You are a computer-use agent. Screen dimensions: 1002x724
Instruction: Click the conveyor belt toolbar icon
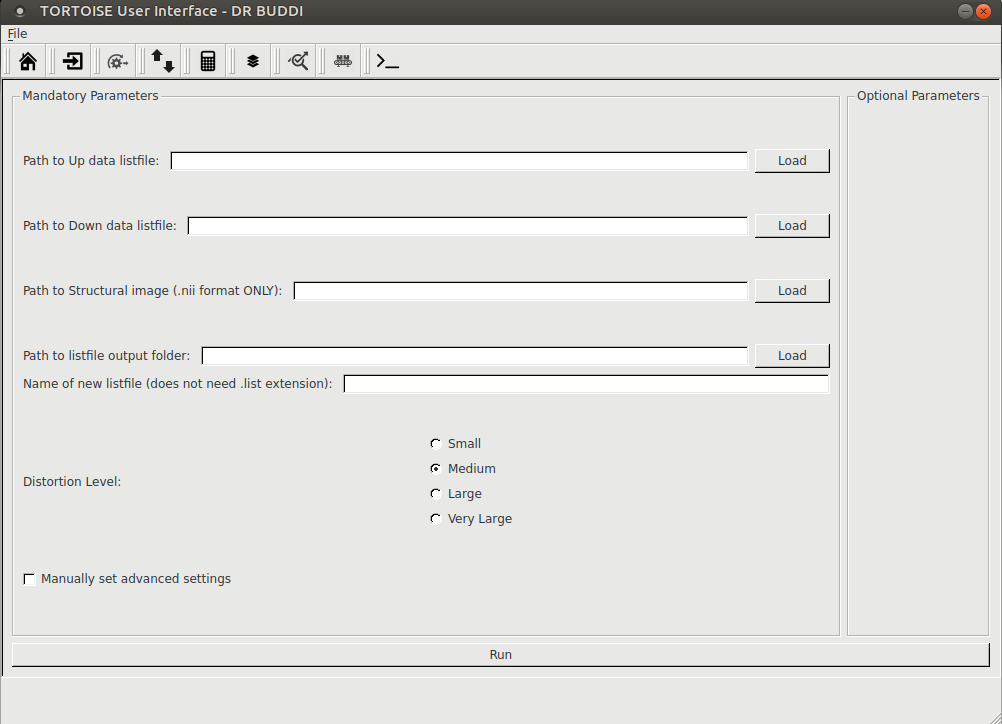(343, 61)
